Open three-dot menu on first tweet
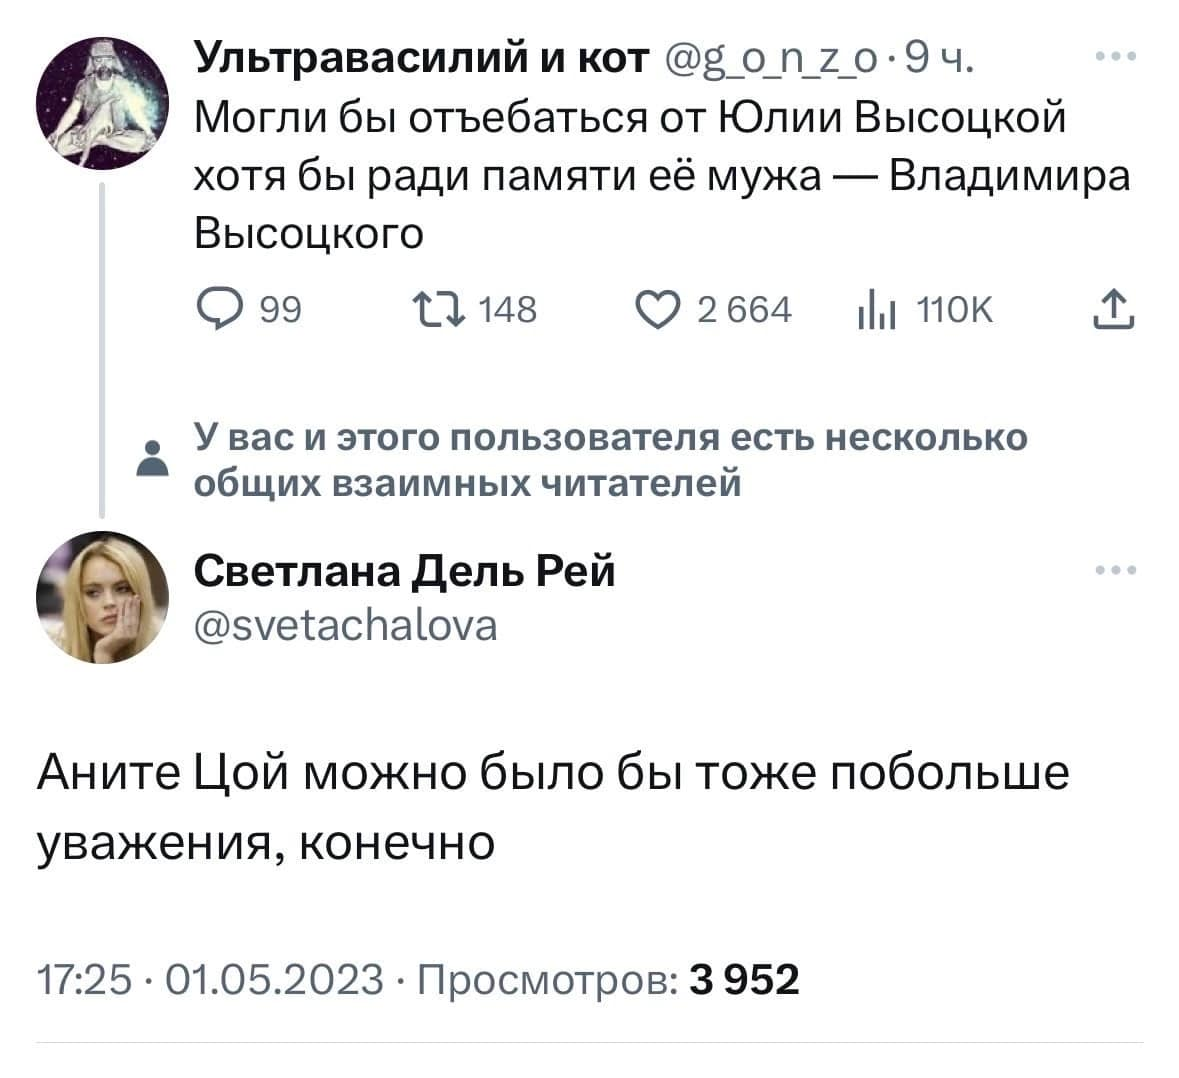Viewport: 1179px width, 1078px height. tap(1115, 59)
